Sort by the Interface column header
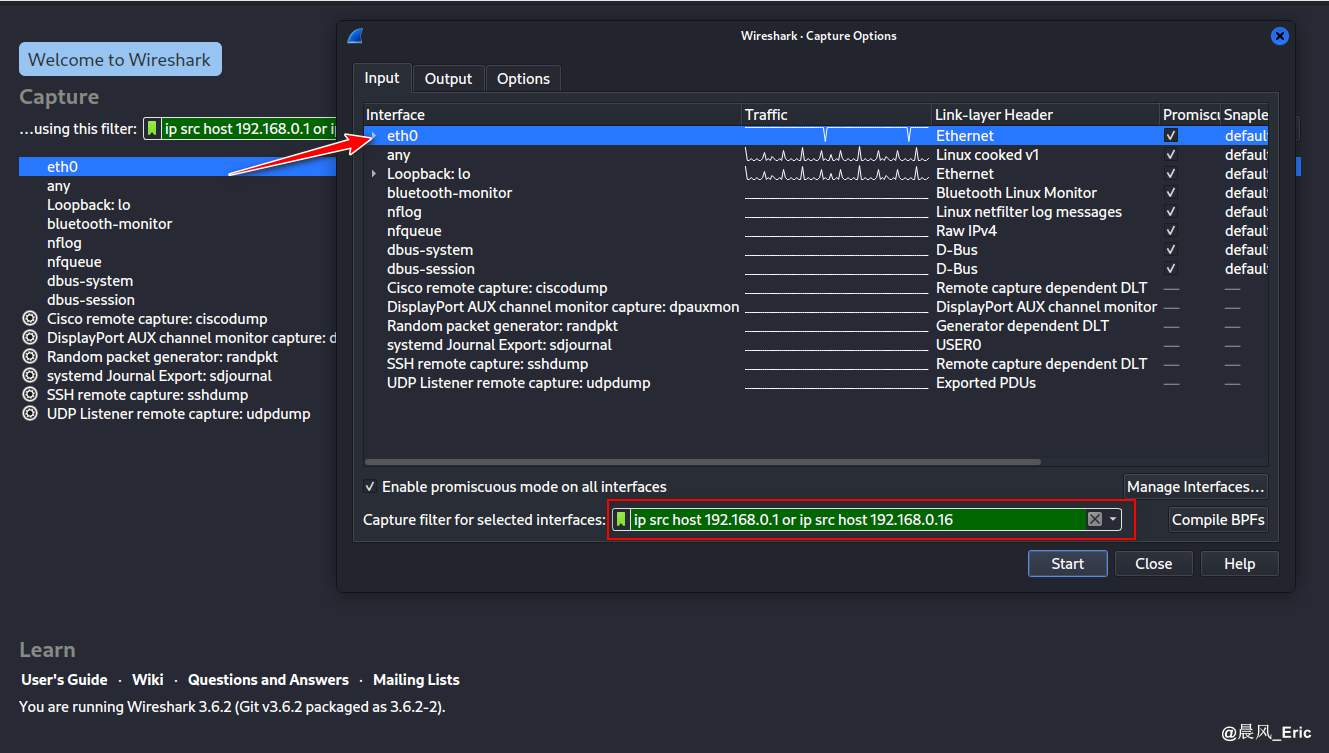 [x=552, y=115]
